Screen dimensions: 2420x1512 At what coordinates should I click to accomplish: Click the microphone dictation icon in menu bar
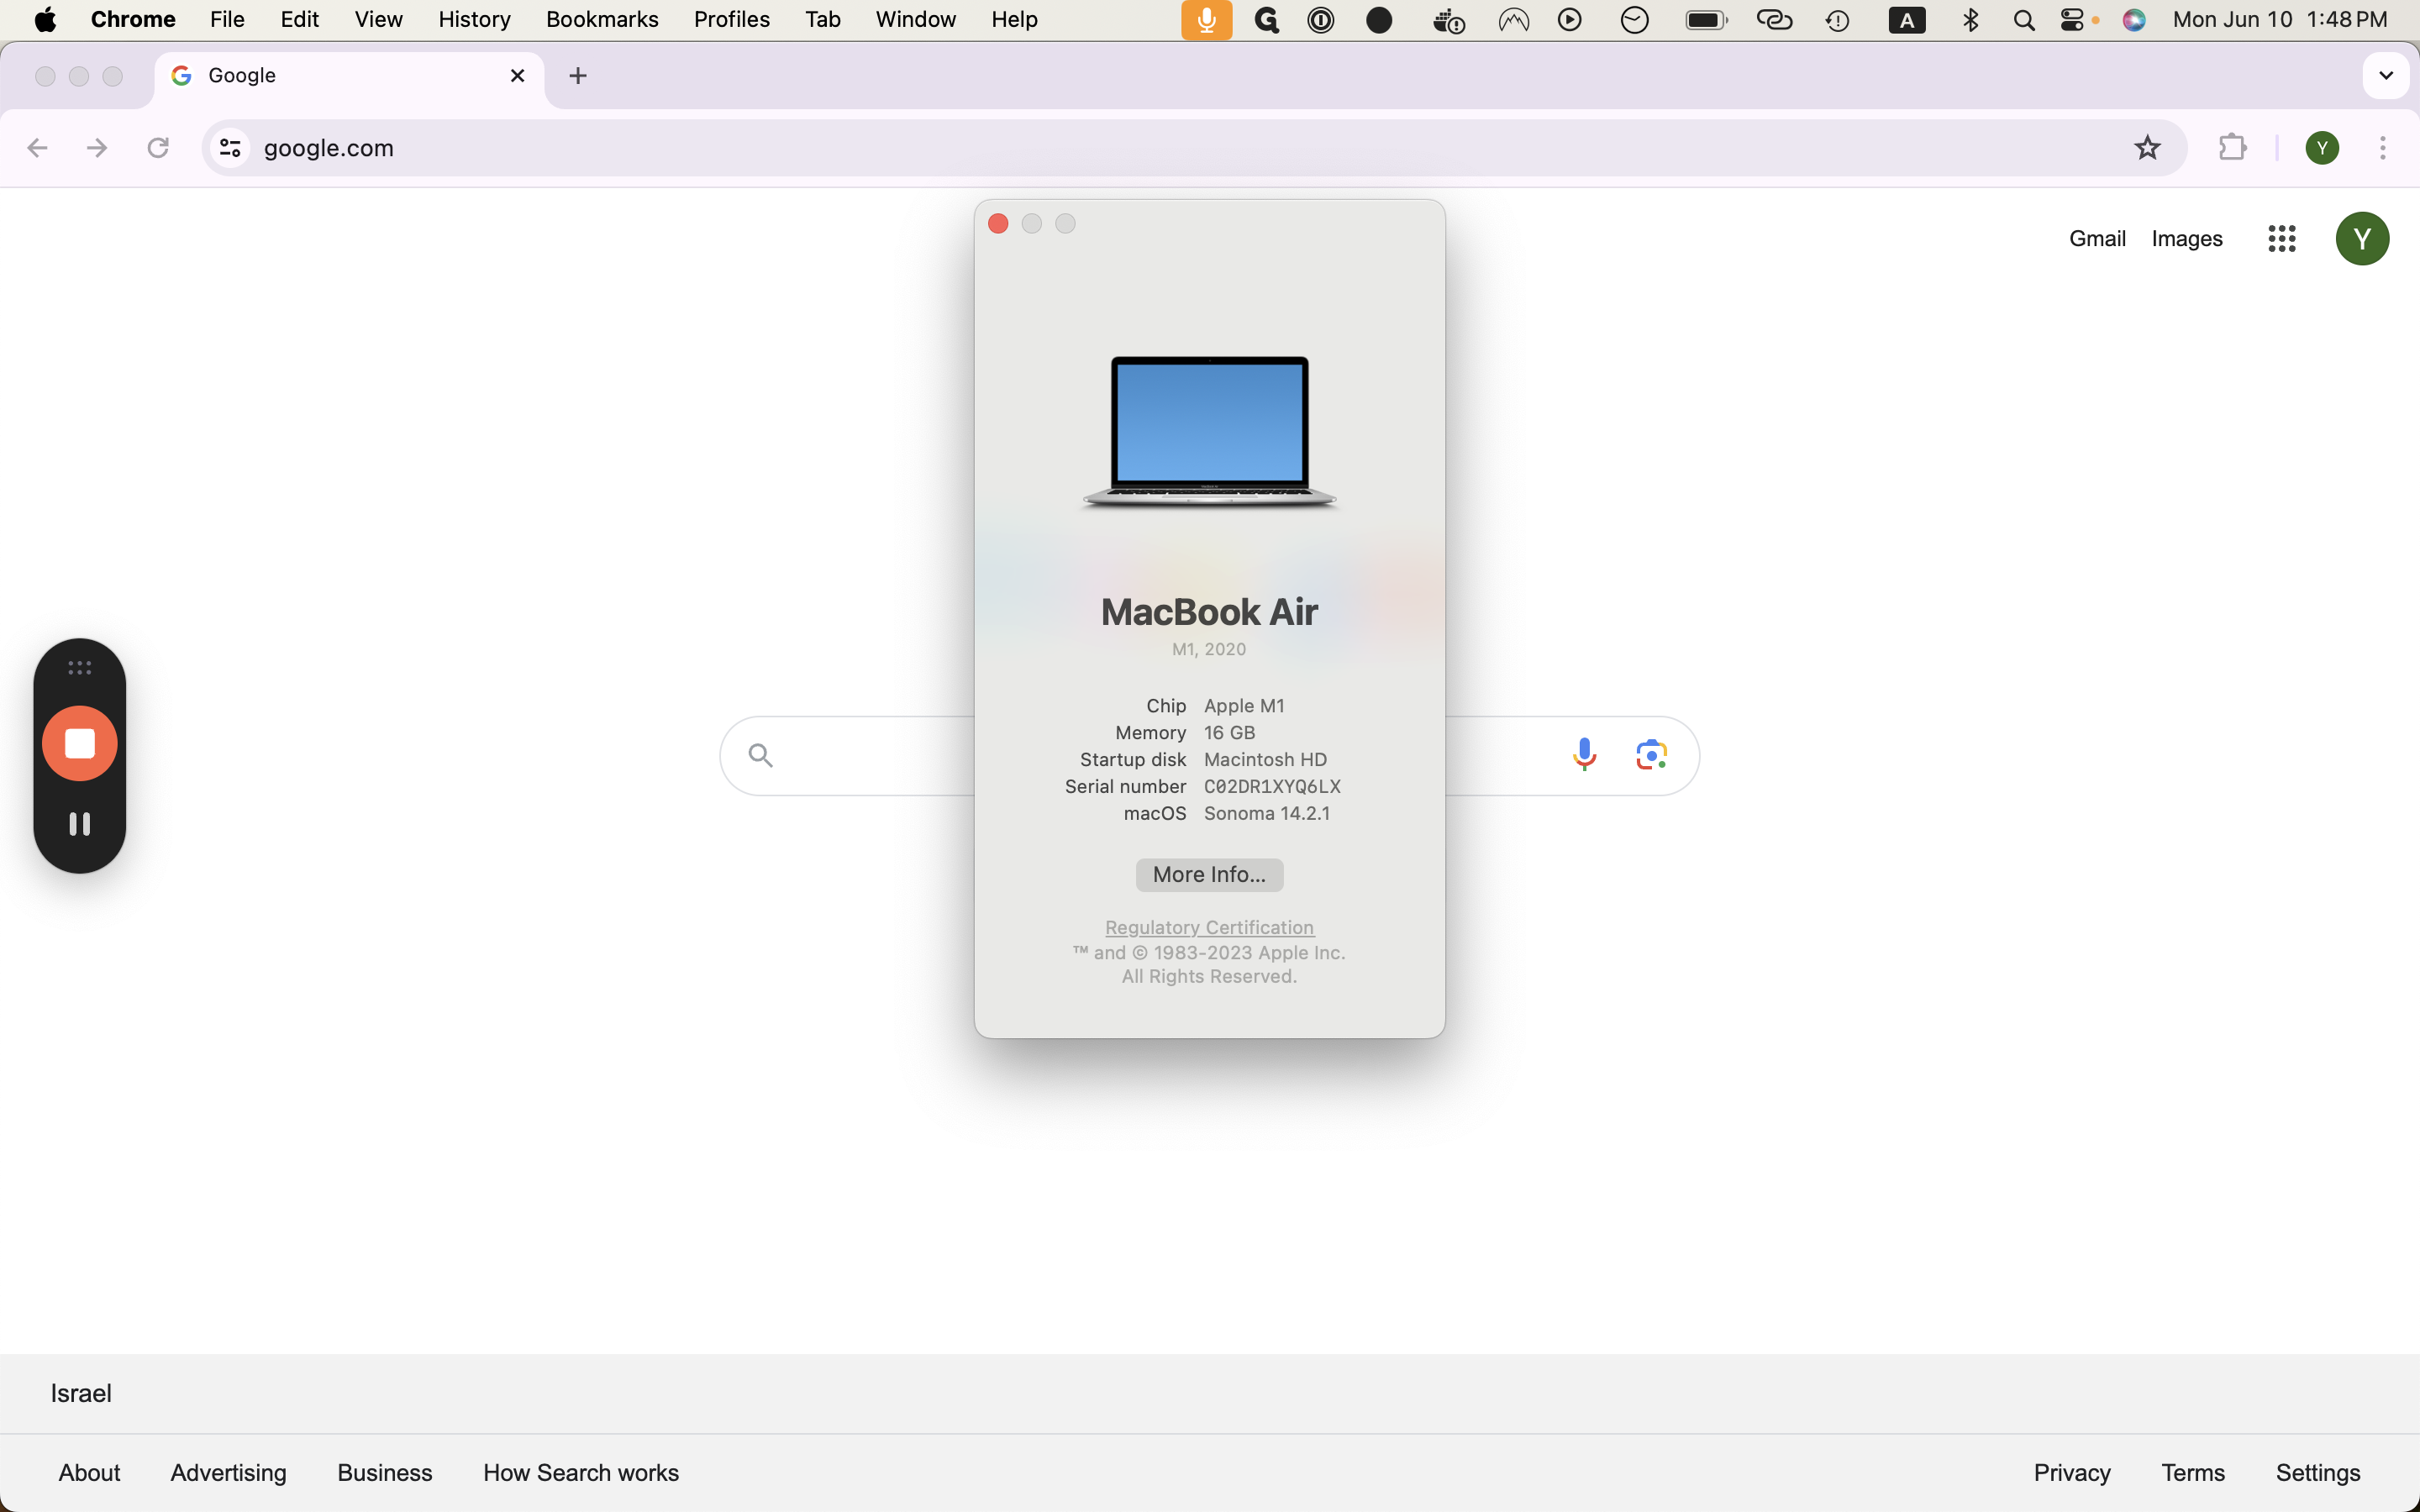tap(1207, 20)
